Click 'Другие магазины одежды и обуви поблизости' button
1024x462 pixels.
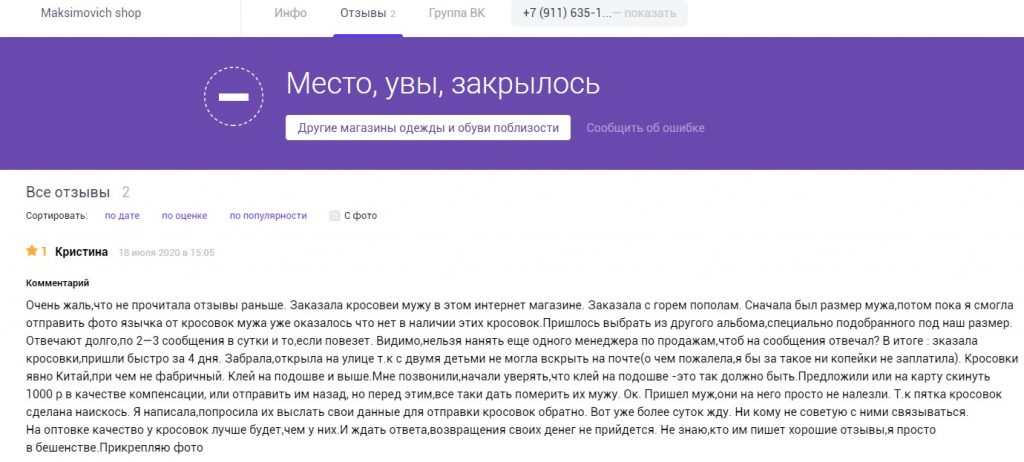click(428, 127)
